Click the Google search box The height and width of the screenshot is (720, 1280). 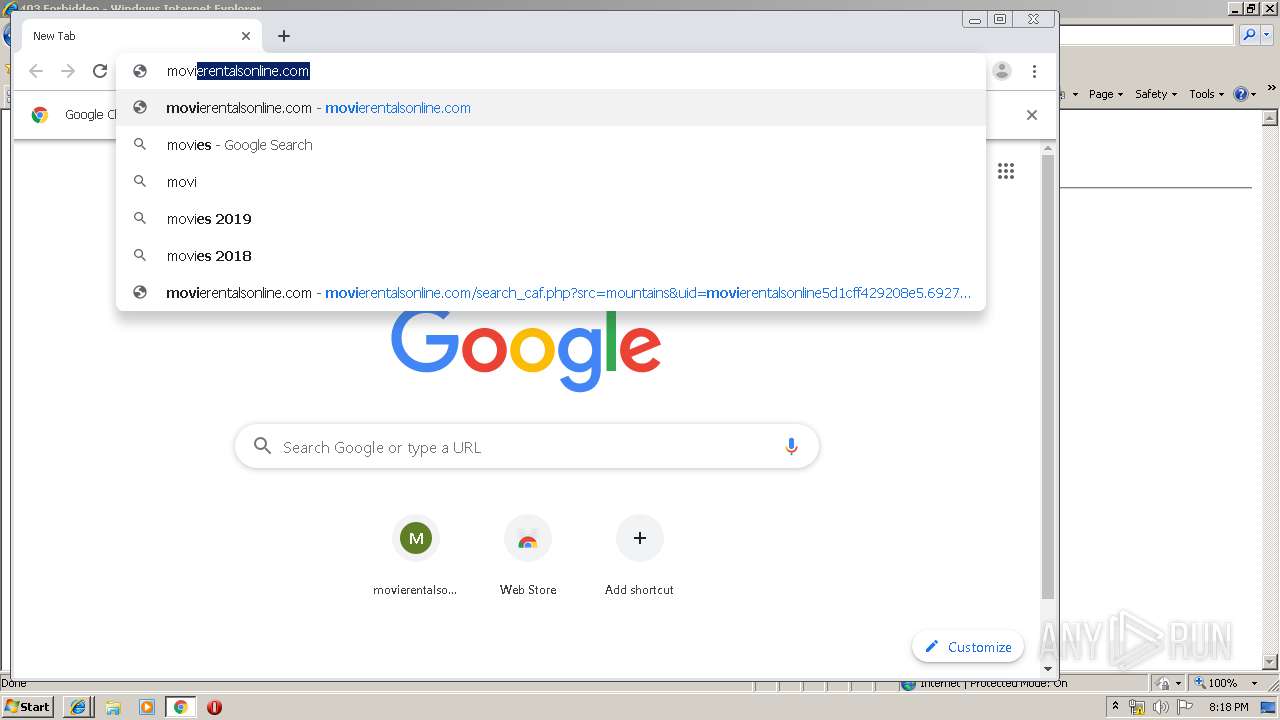point(527,447)
